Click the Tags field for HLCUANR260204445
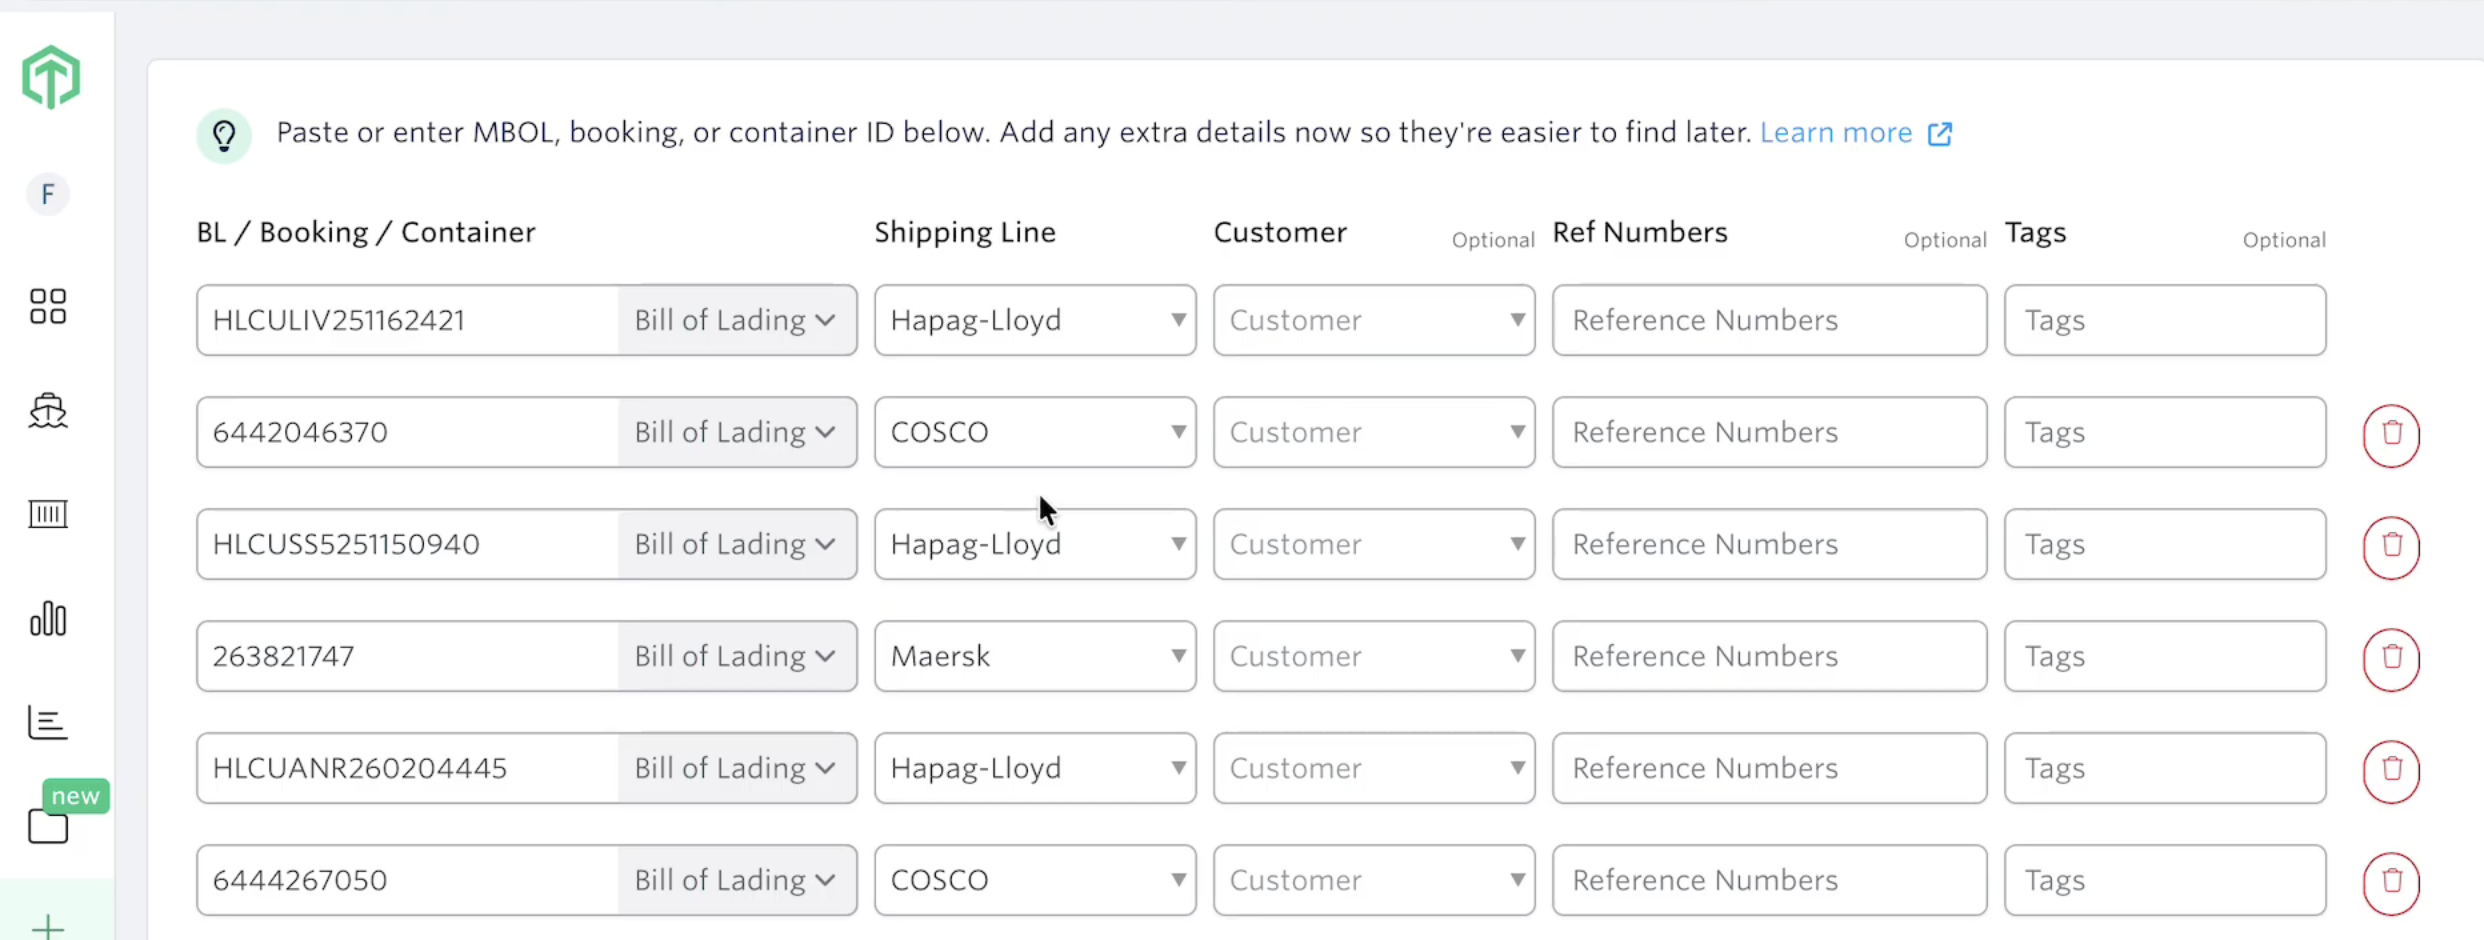This screenshot has width=2484, height=940. point(2165,768)
